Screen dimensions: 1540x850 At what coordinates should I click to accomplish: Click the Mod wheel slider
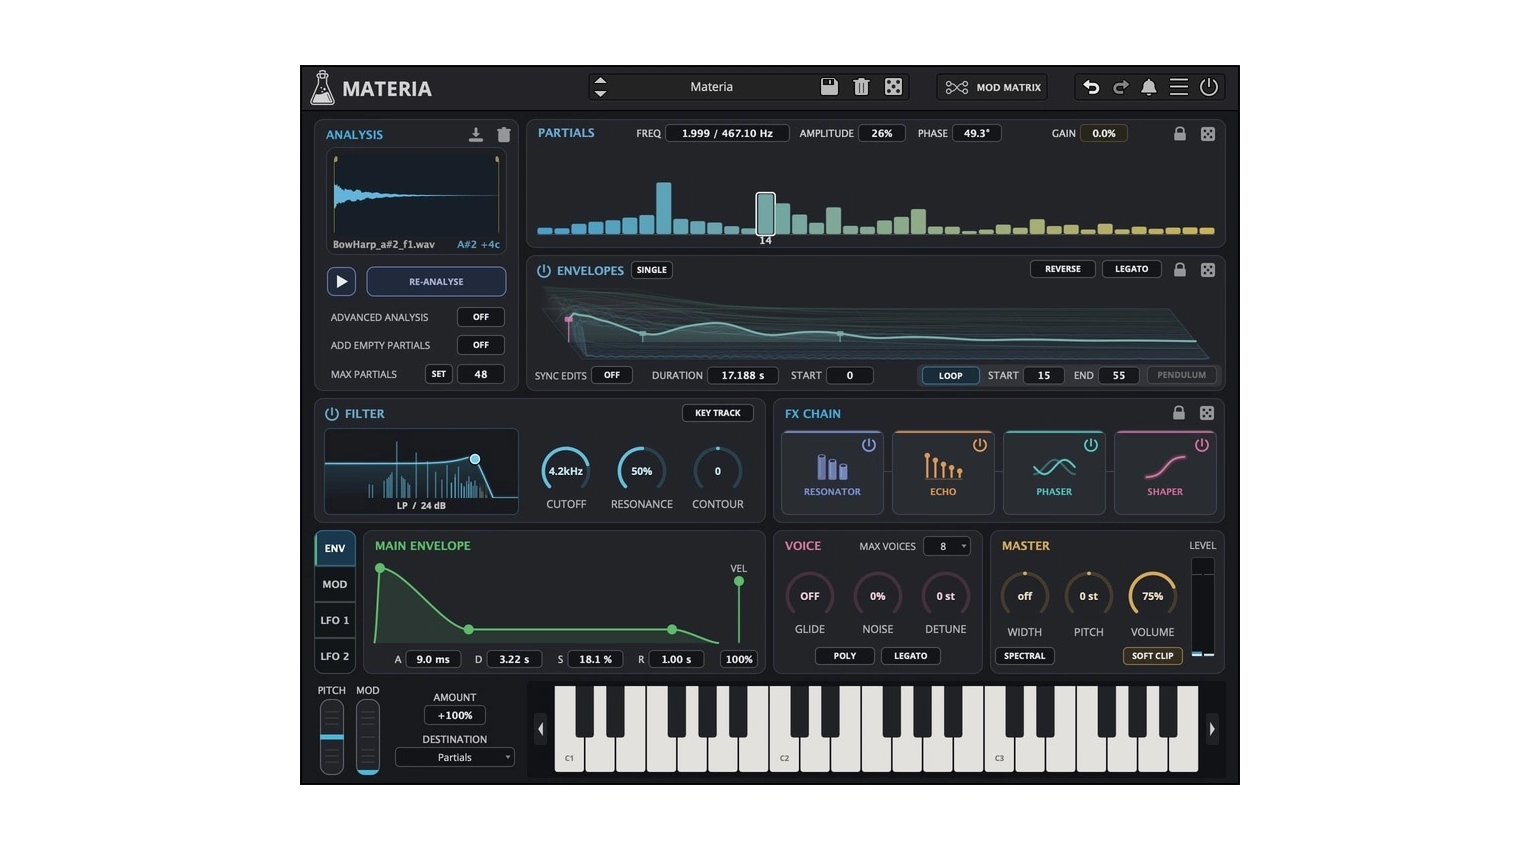click(368, 737)
